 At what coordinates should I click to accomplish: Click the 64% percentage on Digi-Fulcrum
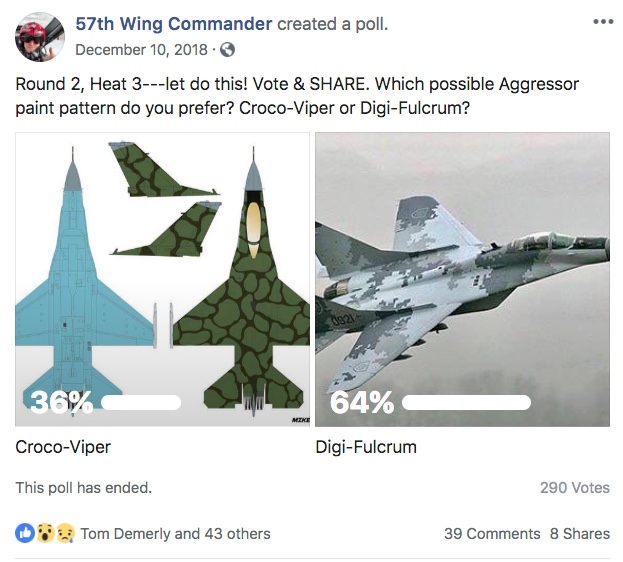click(x=362, y=403)
